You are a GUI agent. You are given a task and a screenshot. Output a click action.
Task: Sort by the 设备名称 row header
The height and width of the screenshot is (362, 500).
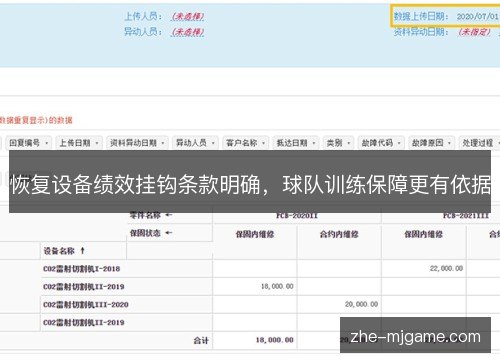click(59, 251)
